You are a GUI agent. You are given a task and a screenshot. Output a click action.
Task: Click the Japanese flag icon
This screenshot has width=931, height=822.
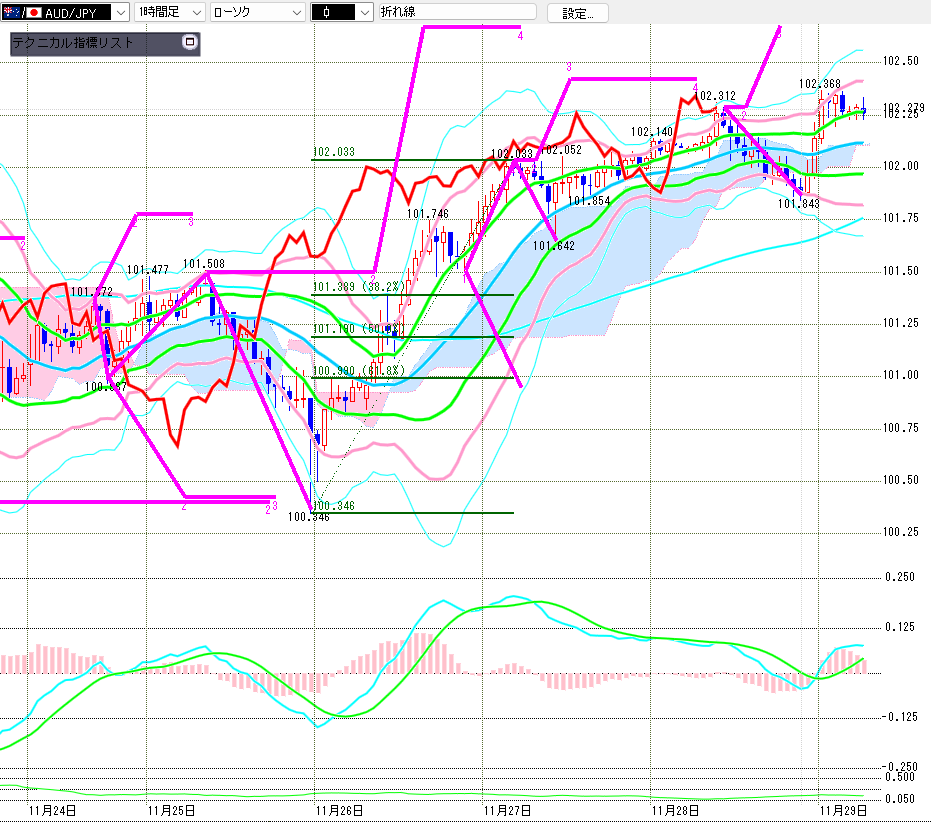point(33,13)
